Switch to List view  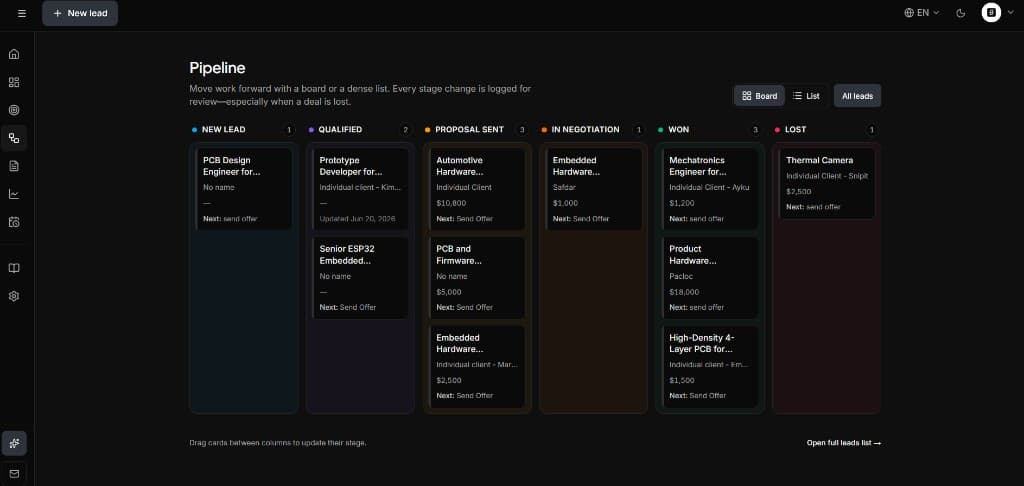[806, 96]
